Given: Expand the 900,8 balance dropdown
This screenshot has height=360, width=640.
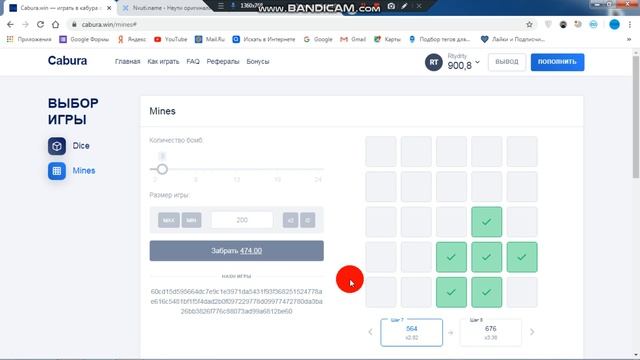Looking at the screenshot, I should (x=478, y=62).
